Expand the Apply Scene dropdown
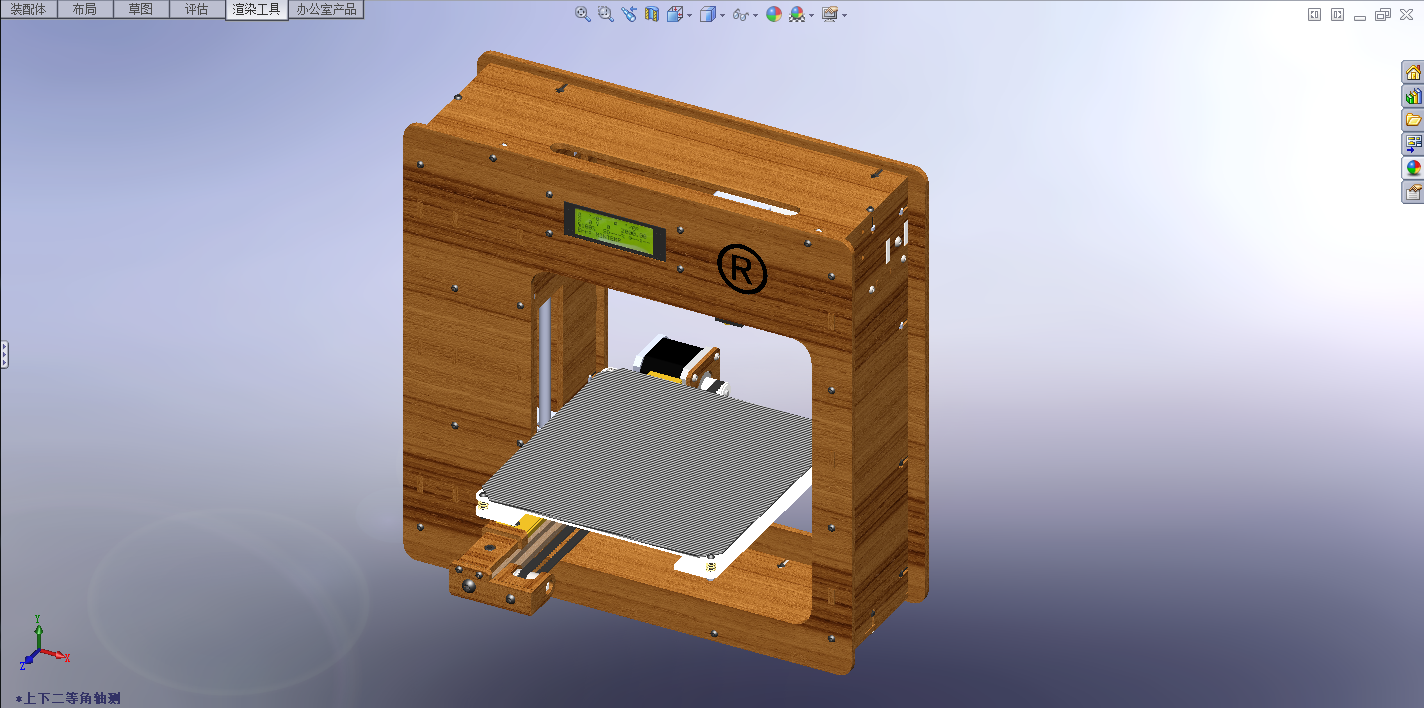Image resolution: width=1424 pixels, height=708 pixels. coord(810,14)
